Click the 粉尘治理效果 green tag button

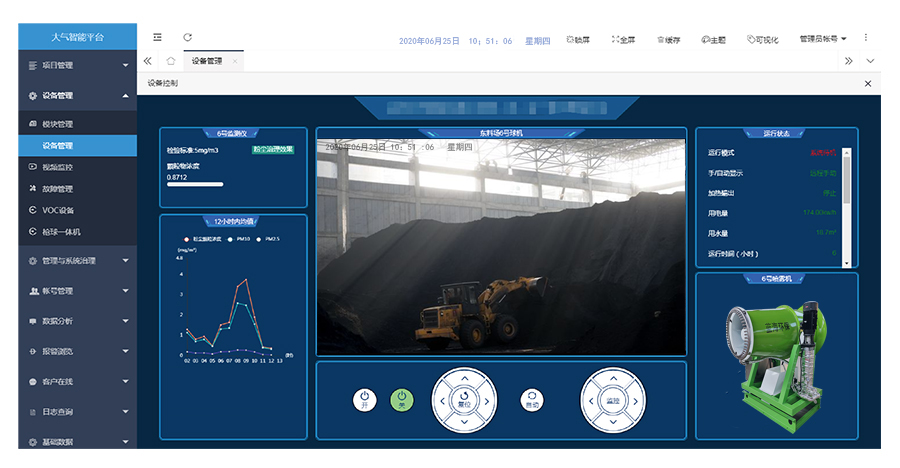273,150
